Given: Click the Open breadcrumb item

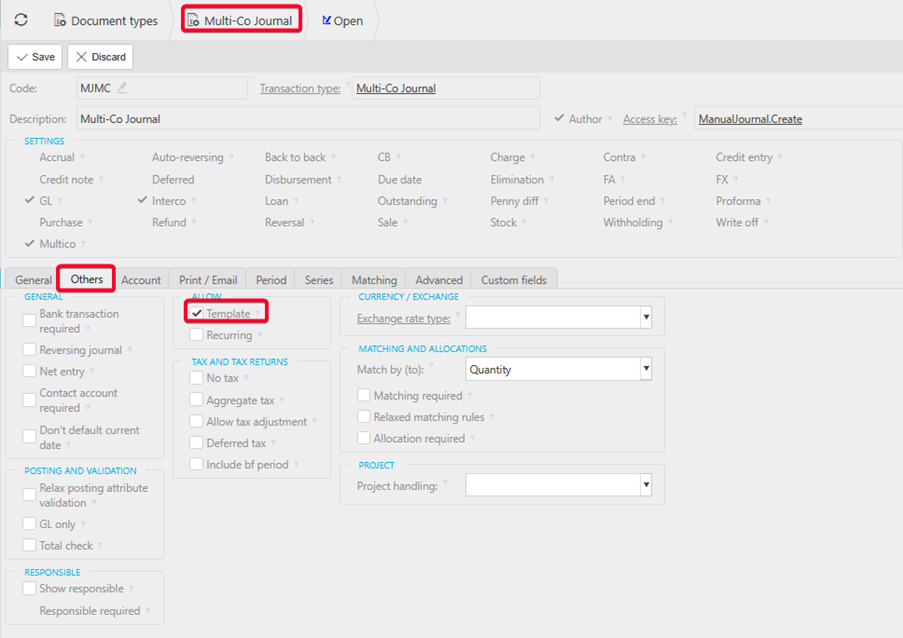Looking at the screenshot, I should [x=342, y=21].
